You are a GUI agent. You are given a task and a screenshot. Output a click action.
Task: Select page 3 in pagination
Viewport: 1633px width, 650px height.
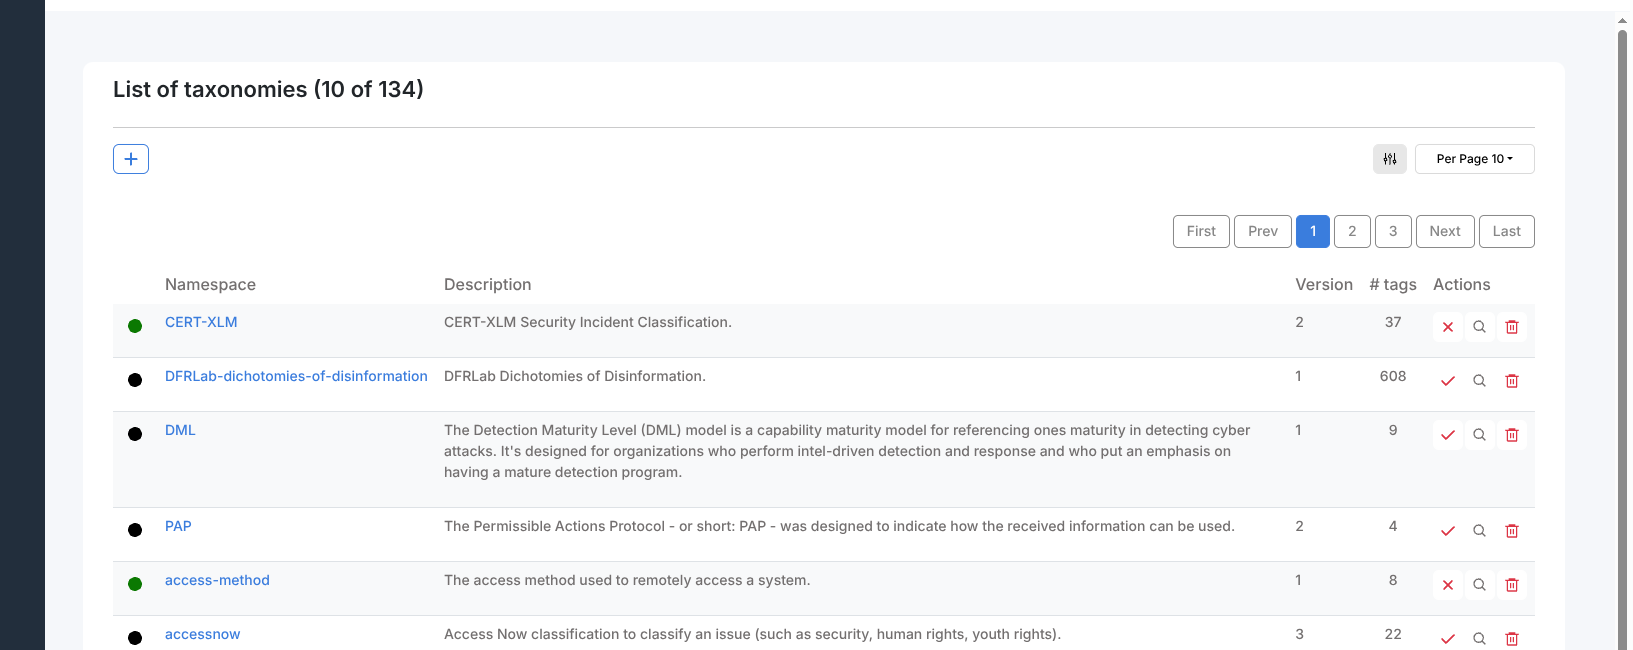coord(1393,231)
